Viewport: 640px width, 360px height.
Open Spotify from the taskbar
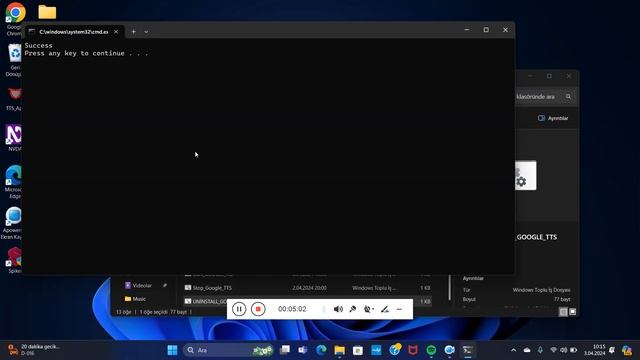[431, 350]
